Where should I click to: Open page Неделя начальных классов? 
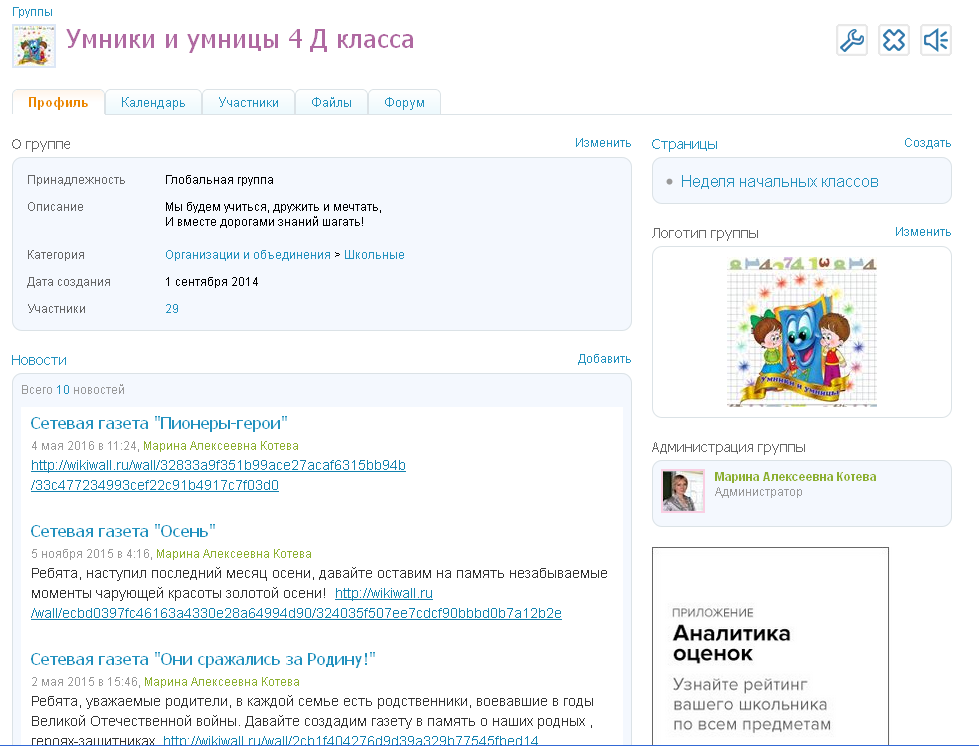click(779, 181)
